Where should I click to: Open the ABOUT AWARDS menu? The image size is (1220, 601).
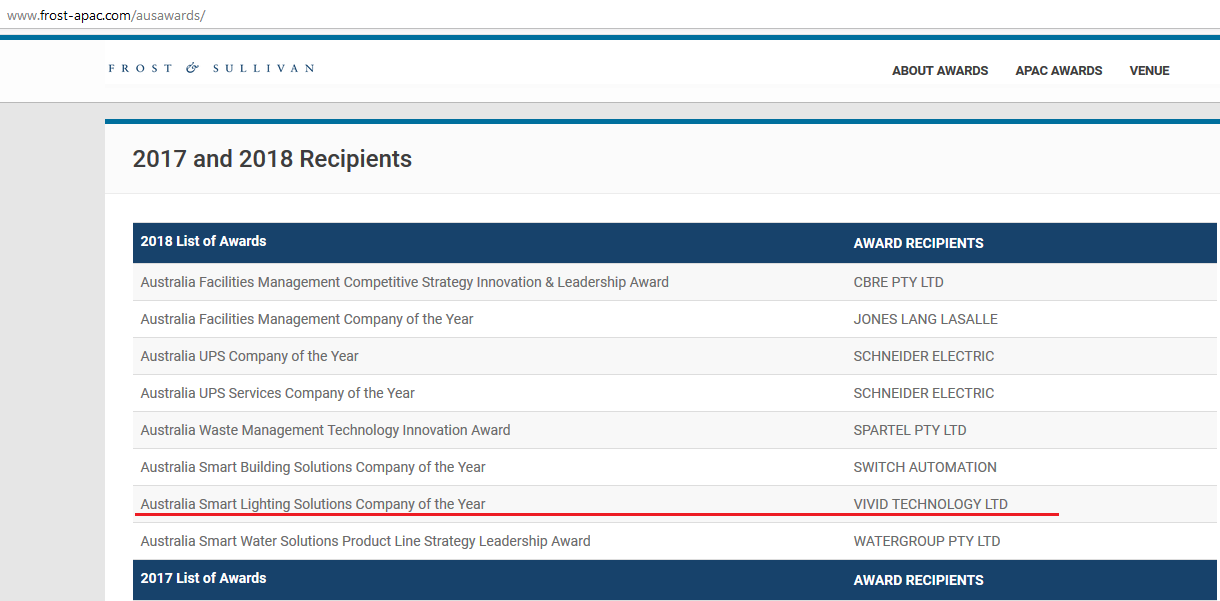pos(940,71)
